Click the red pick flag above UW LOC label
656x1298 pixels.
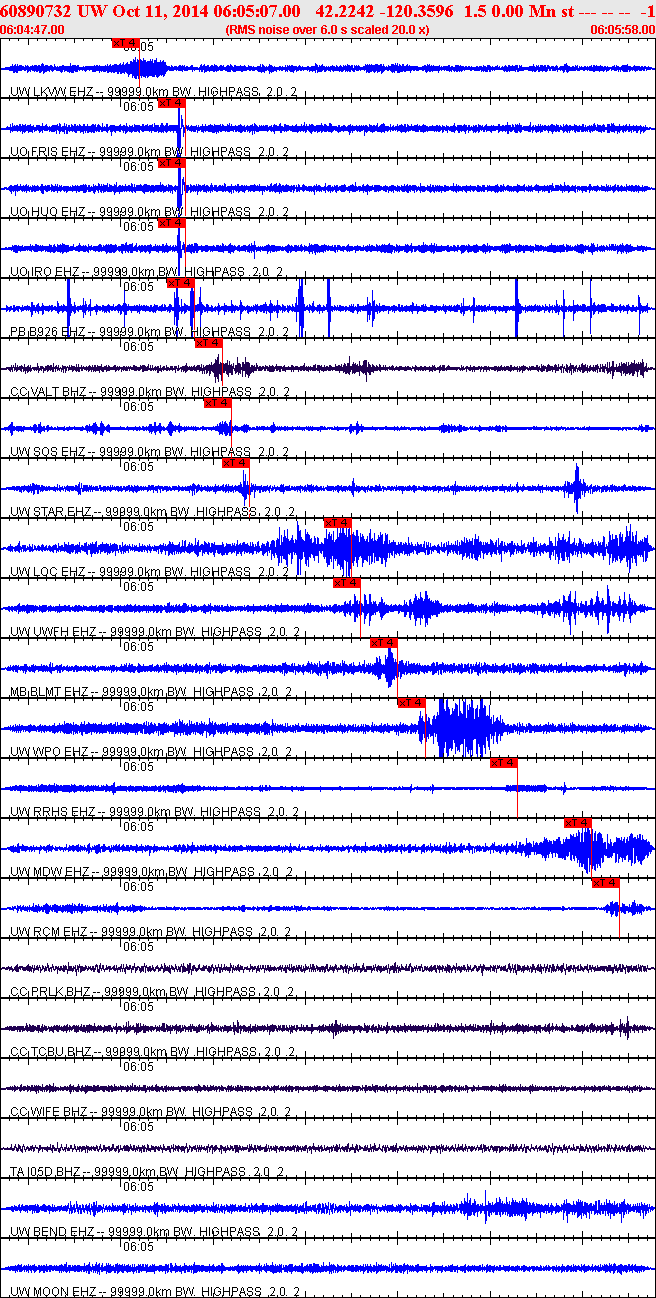(338, 523)
